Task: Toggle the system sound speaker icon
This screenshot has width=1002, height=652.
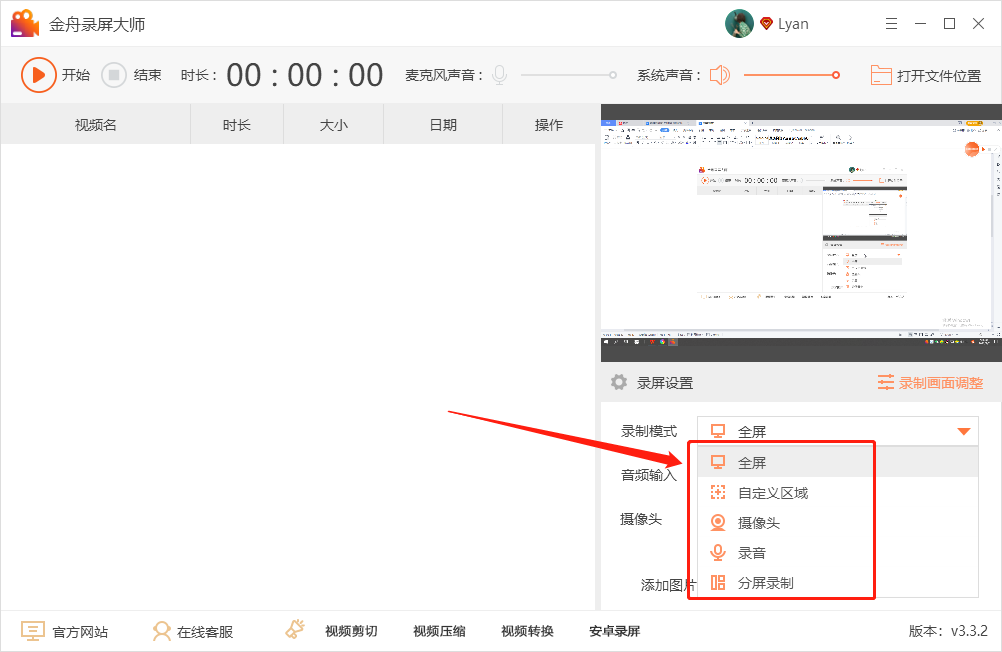Action: point(720,75)
